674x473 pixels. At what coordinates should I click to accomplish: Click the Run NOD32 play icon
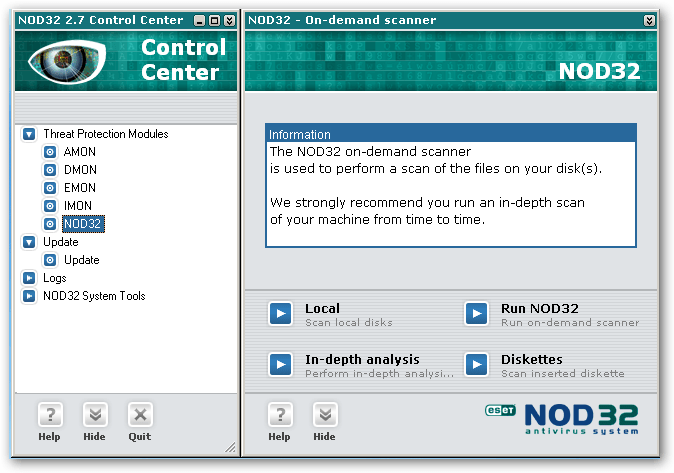coord(477,313)
